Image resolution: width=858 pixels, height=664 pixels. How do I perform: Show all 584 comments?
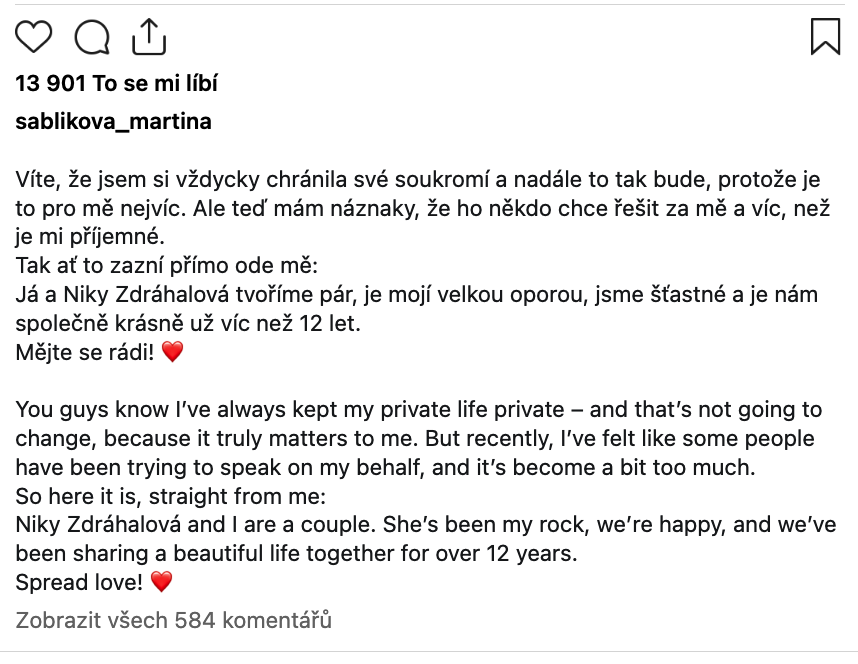click(173, 620)
